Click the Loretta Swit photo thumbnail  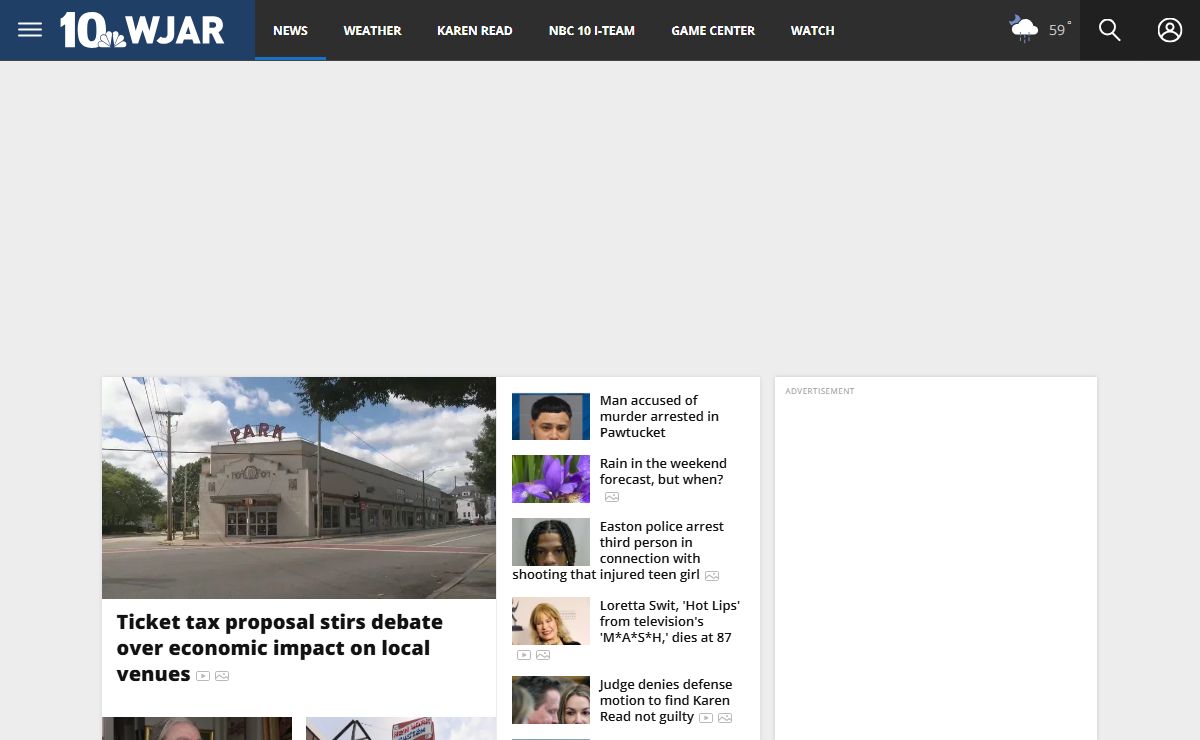(551, 621)
